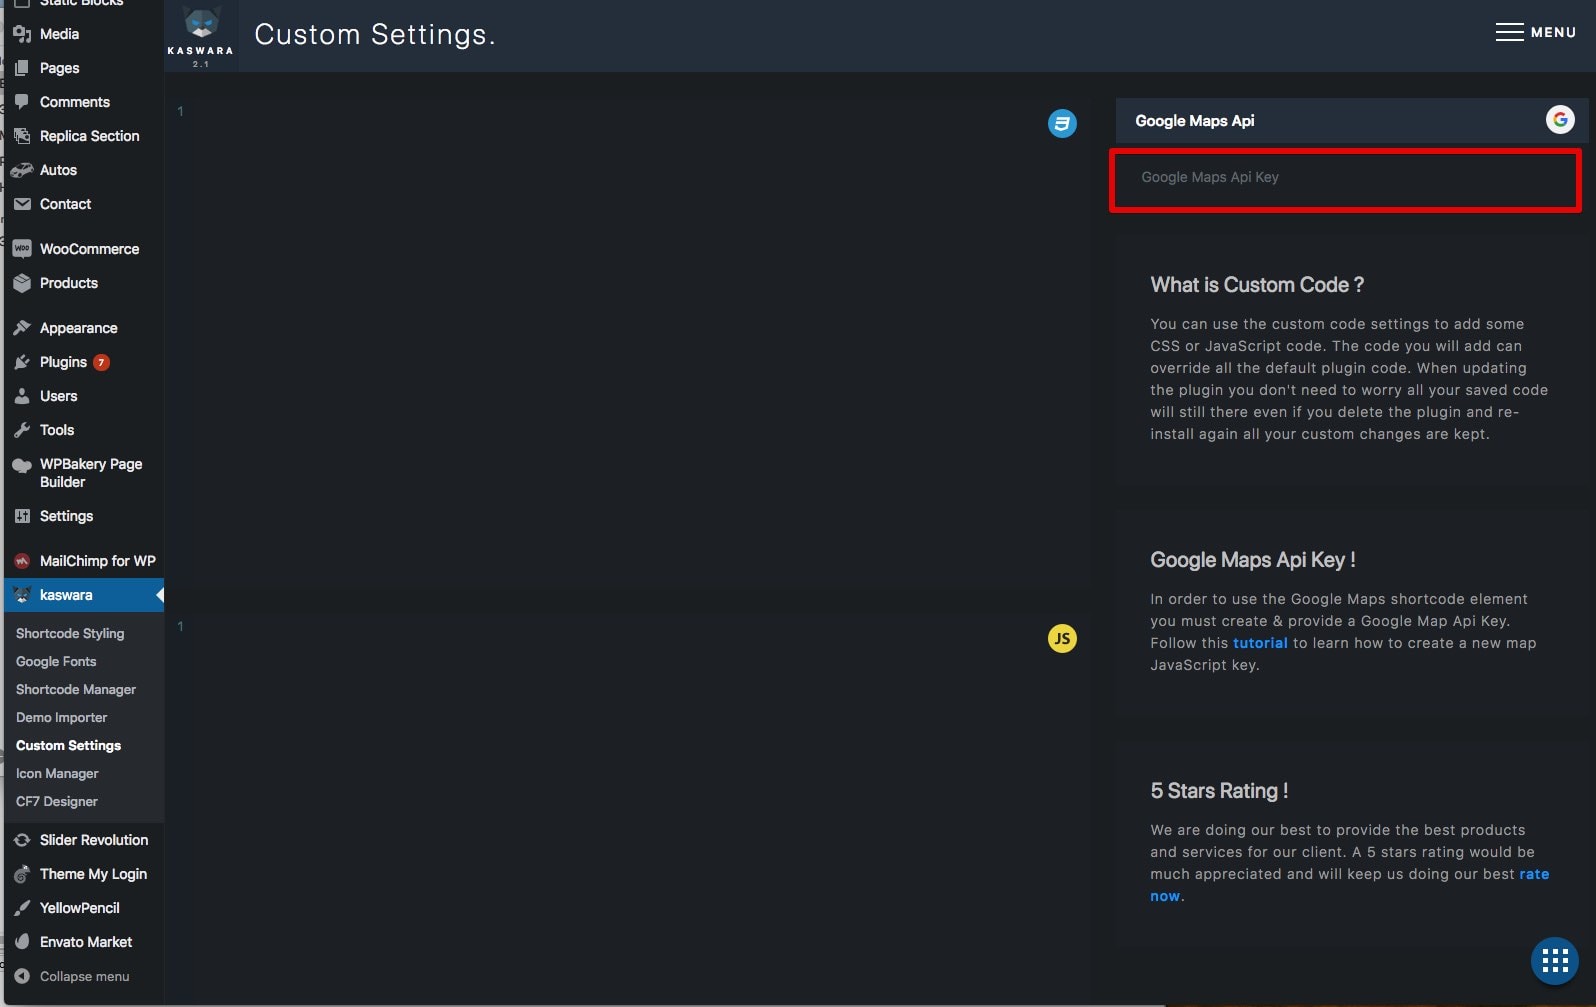Select the kaswara menu item
Screen dimensions: 1596x1007
click(84, 595)
